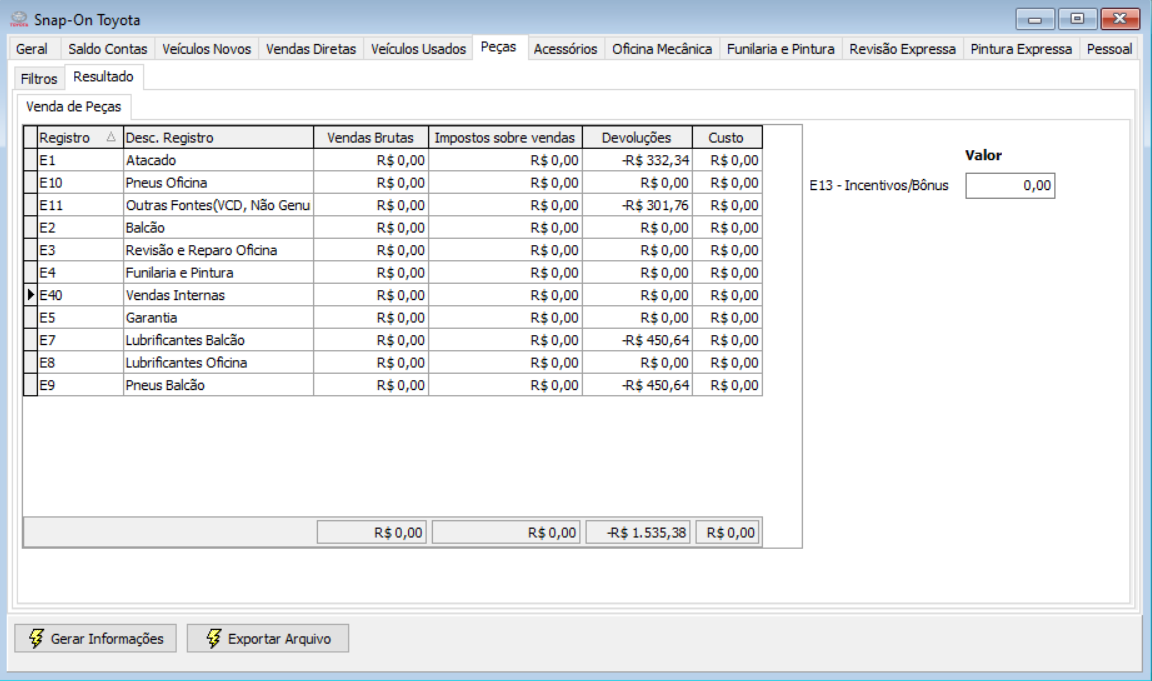The width and height of the screenshot is (1152, 681).
Task: Open the Geral tab
Action: point(32,49)
